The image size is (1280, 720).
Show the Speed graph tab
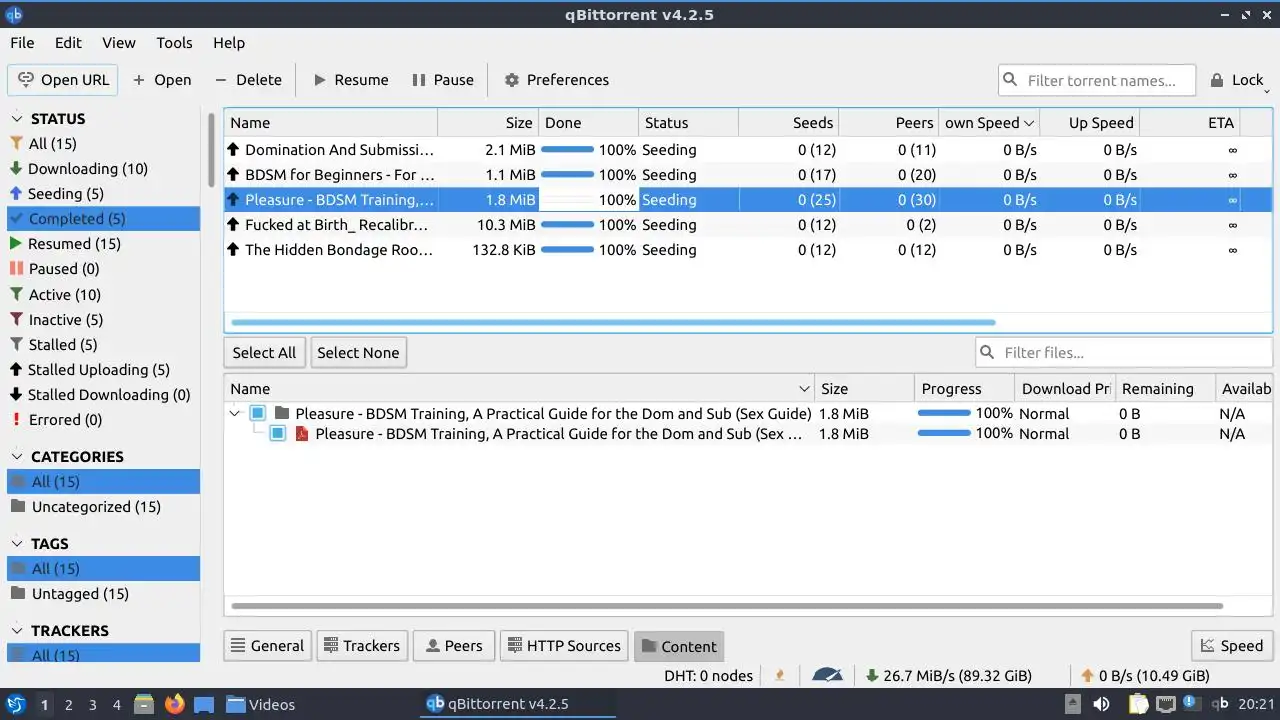click(x=1232, y=646)
